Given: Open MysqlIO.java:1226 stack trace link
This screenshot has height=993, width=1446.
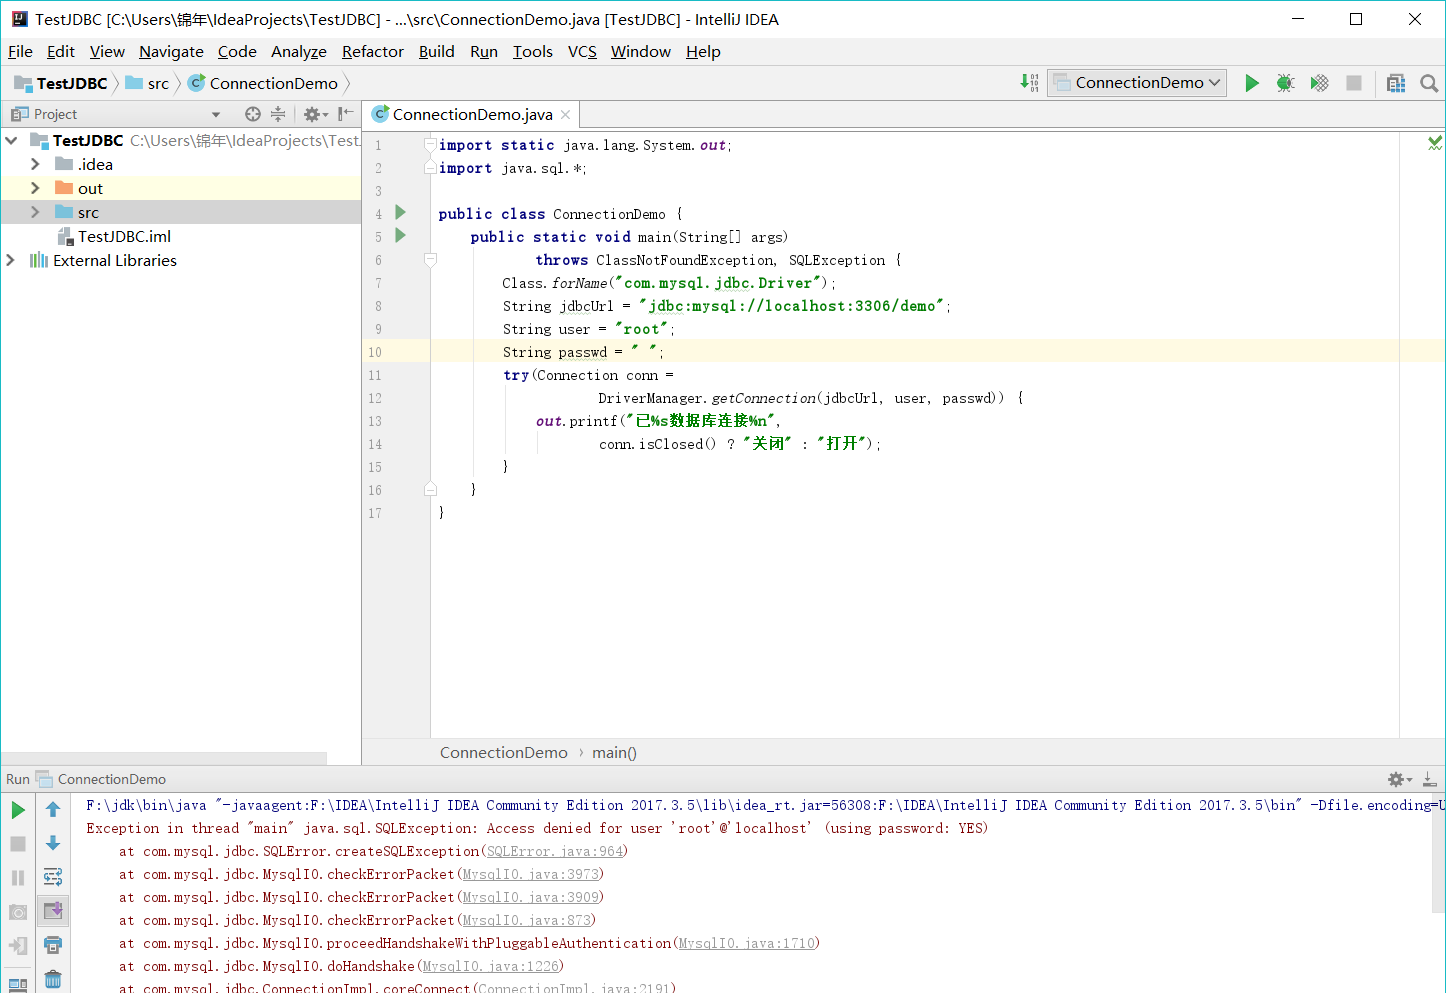Looking at the screenshot, I should (490, 966).
